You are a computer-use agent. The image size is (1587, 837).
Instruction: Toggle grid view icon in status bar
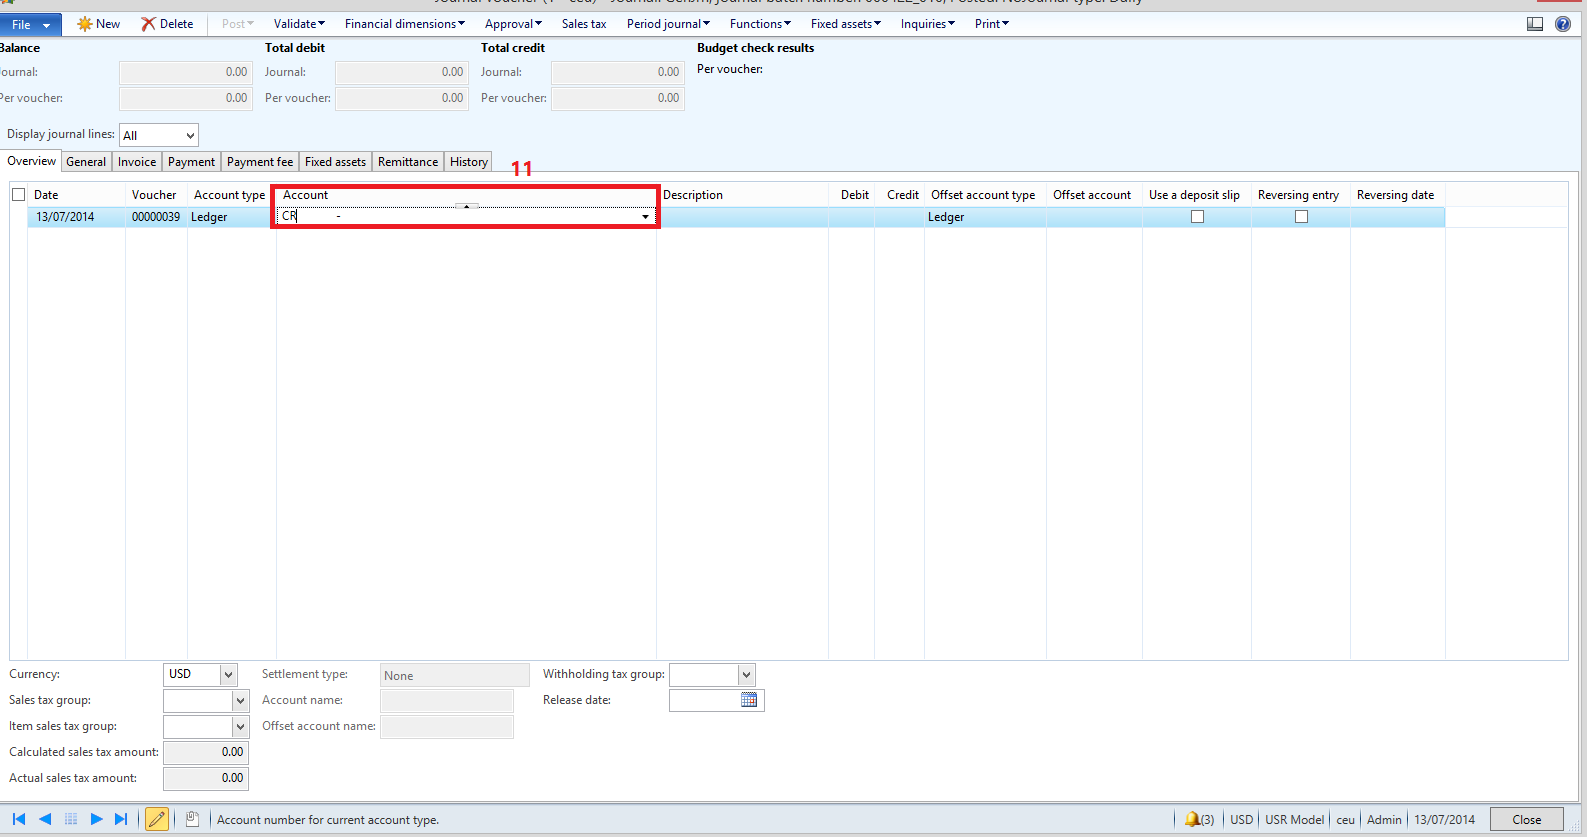point(71,819)
